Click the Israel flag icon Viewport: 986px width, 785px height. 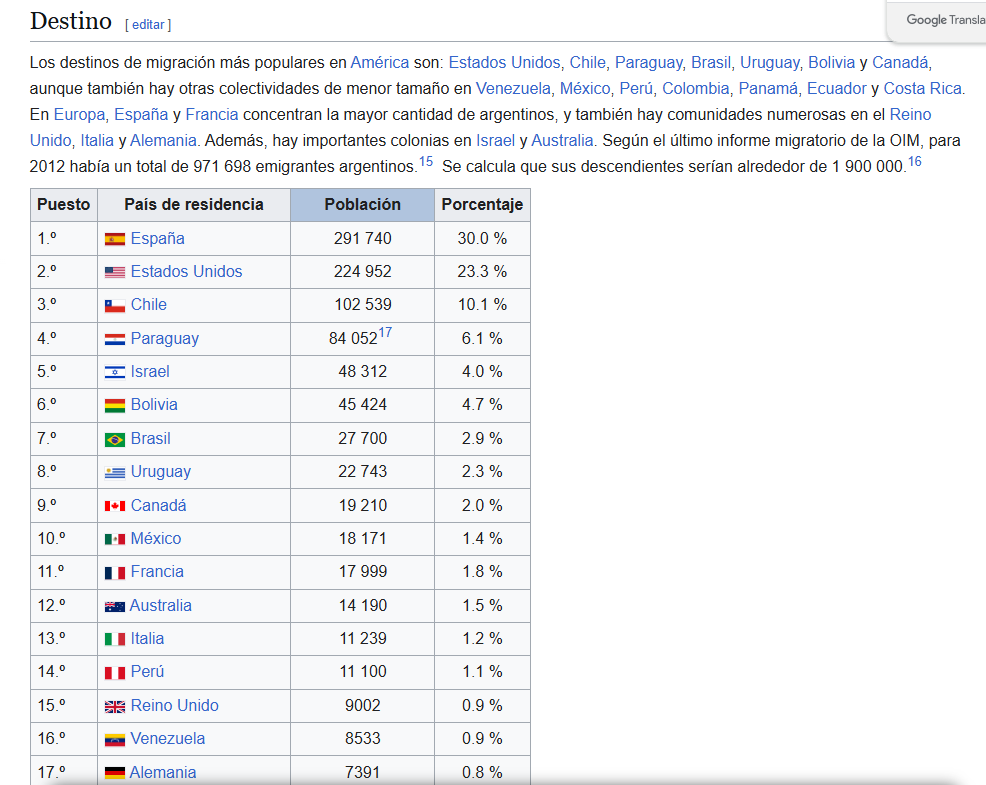114,372
